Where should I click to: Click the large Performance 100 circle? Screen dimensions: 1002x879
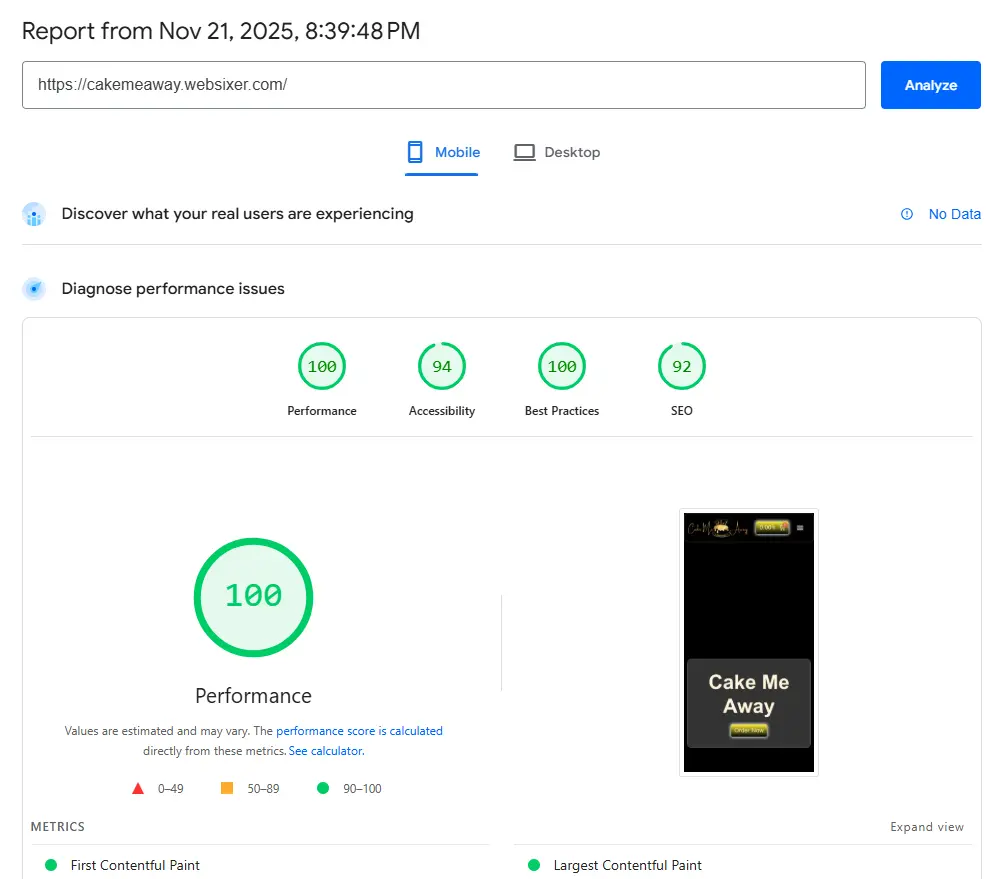[253, 596]
